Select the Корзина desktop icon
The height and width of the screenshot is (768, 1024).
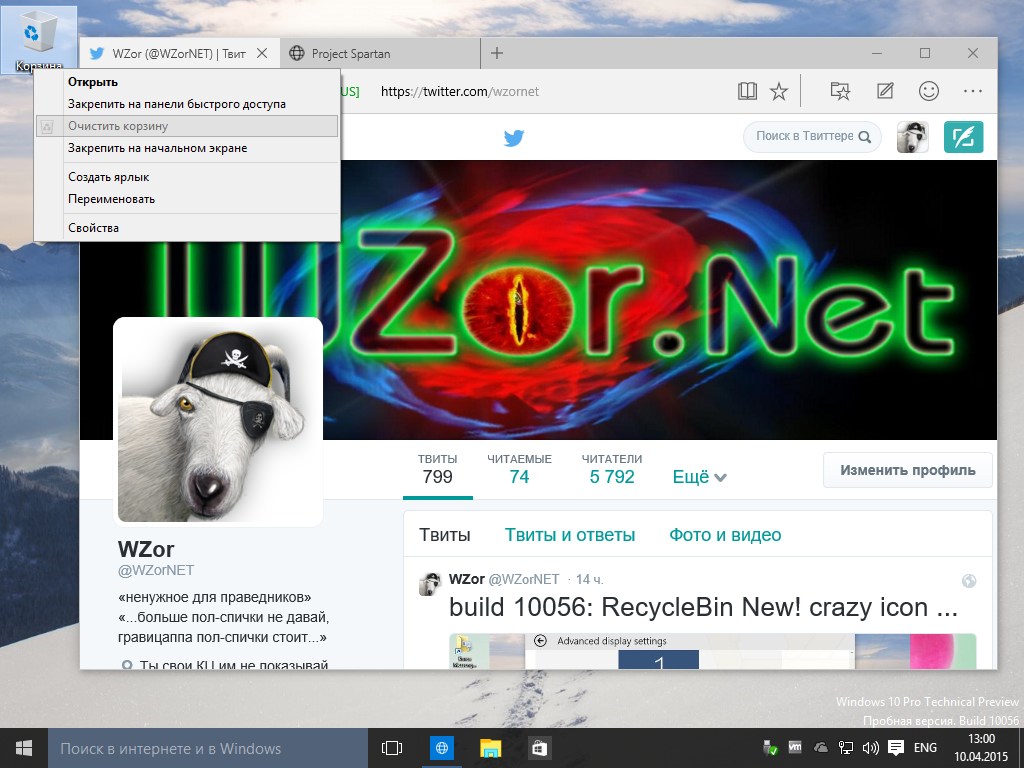[x=39, y=40]
